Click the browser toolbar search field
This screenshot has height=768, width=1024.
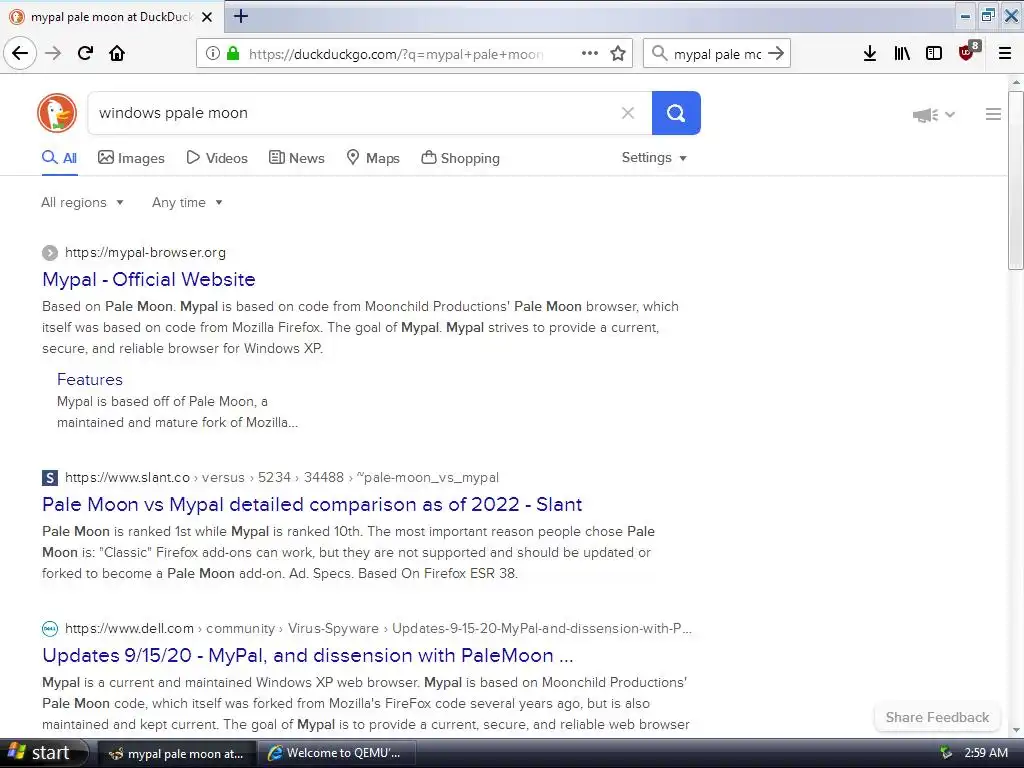[717, 54]
